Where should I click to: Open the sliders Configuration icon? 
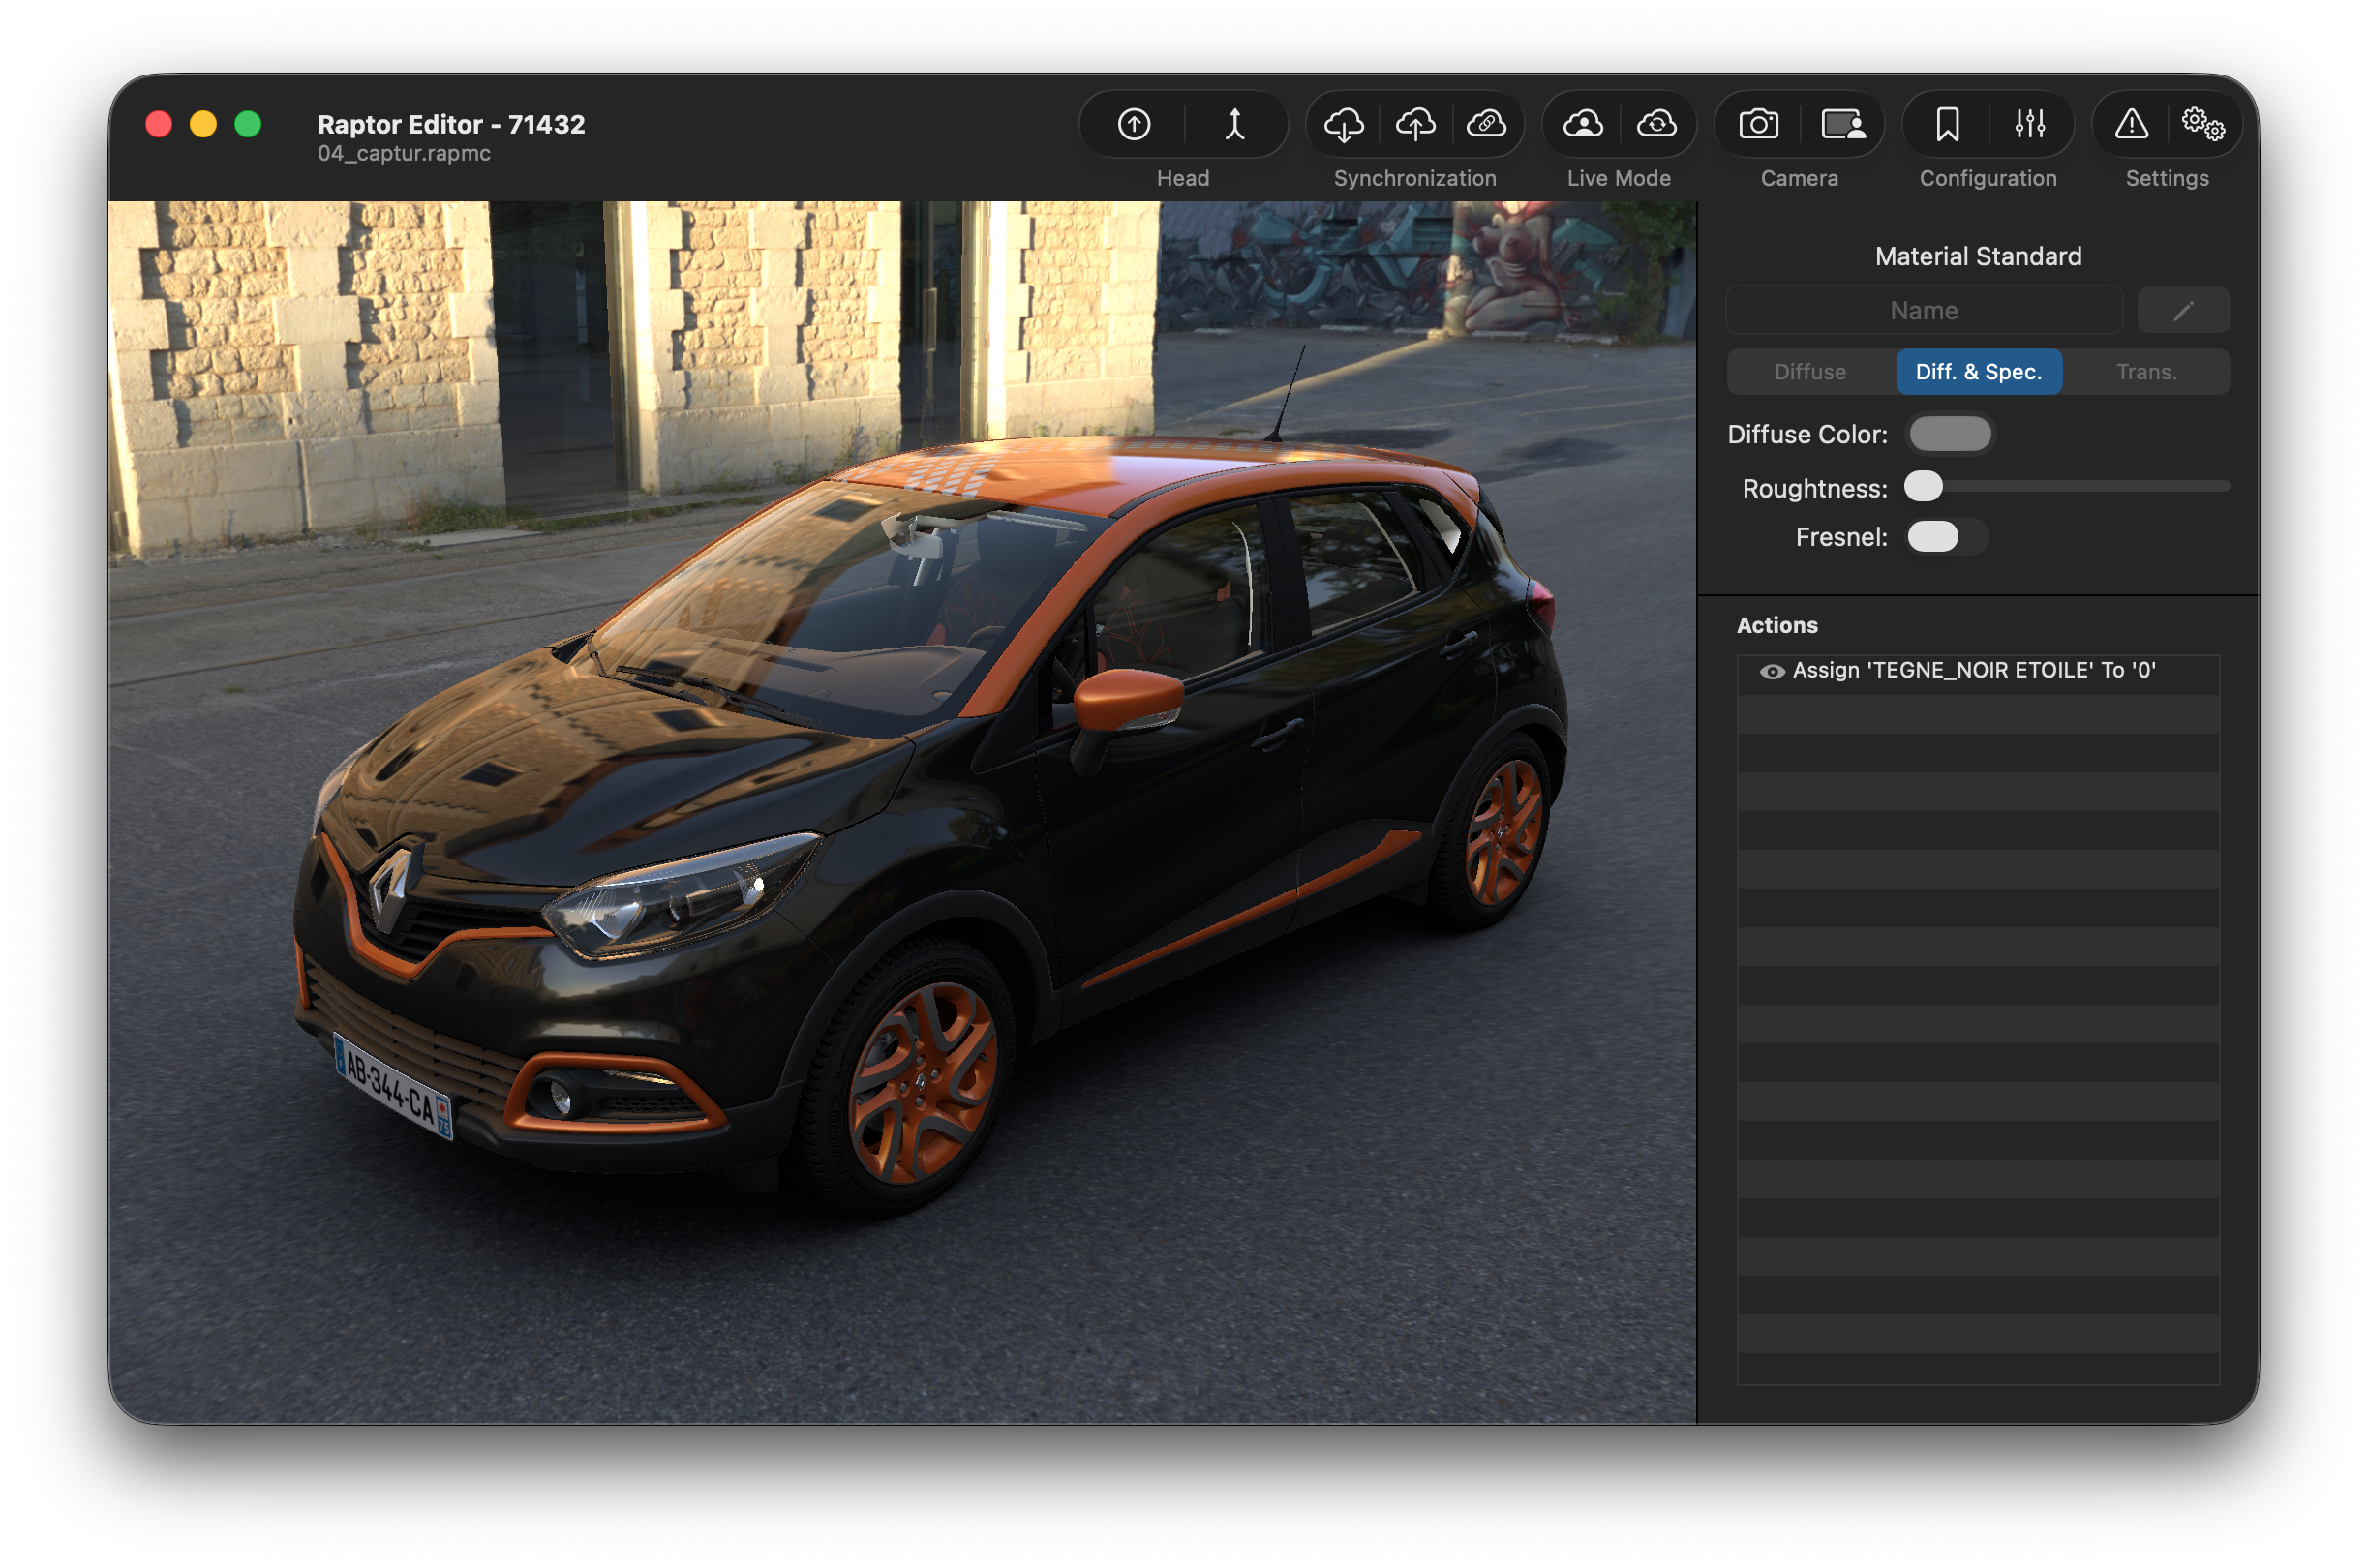[x=2029, y=124]
